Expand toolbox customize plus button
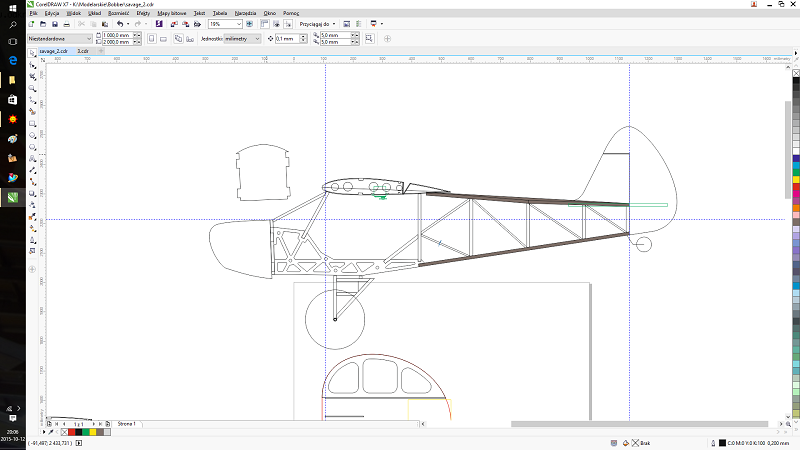 coord(32,269)
